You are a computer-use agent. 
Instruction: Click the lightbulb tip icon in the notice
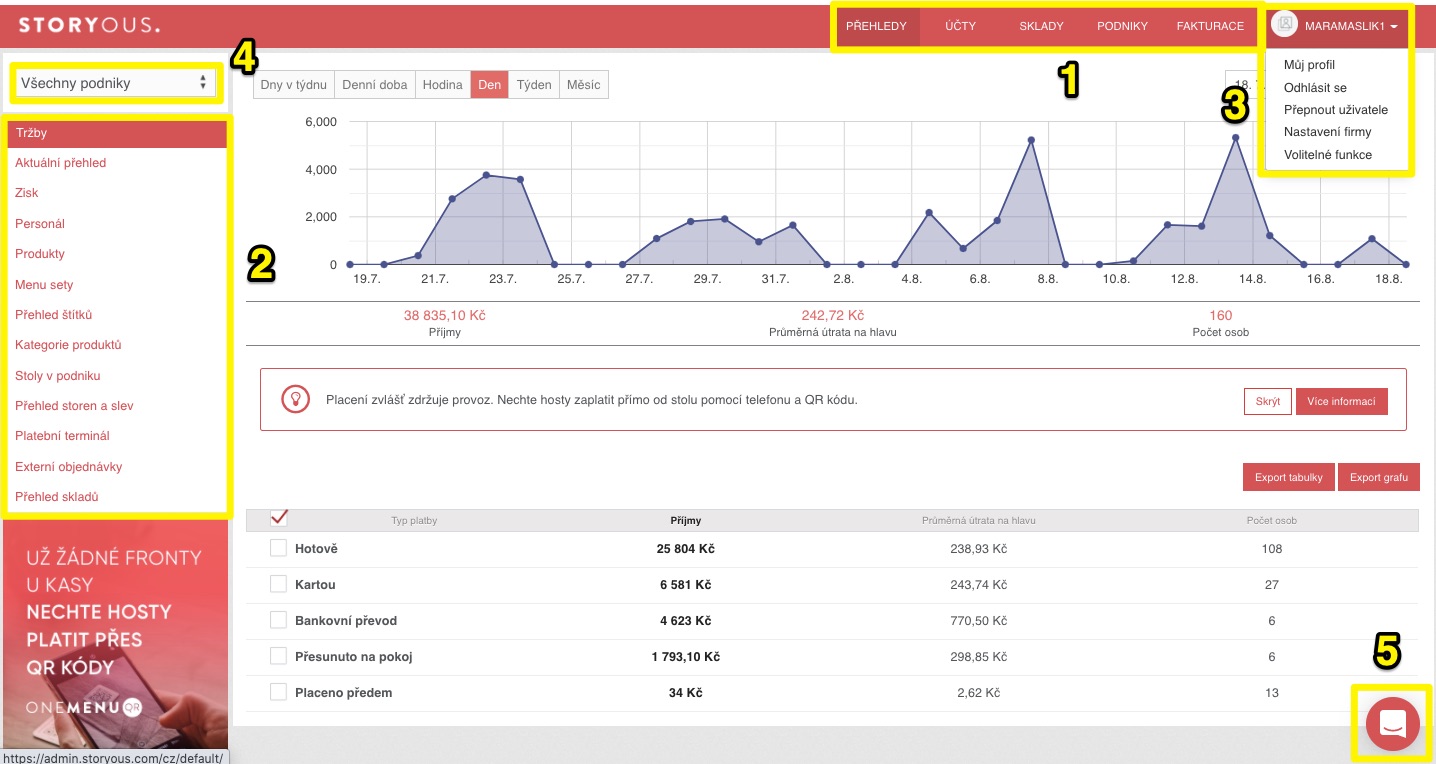point(295,399)
